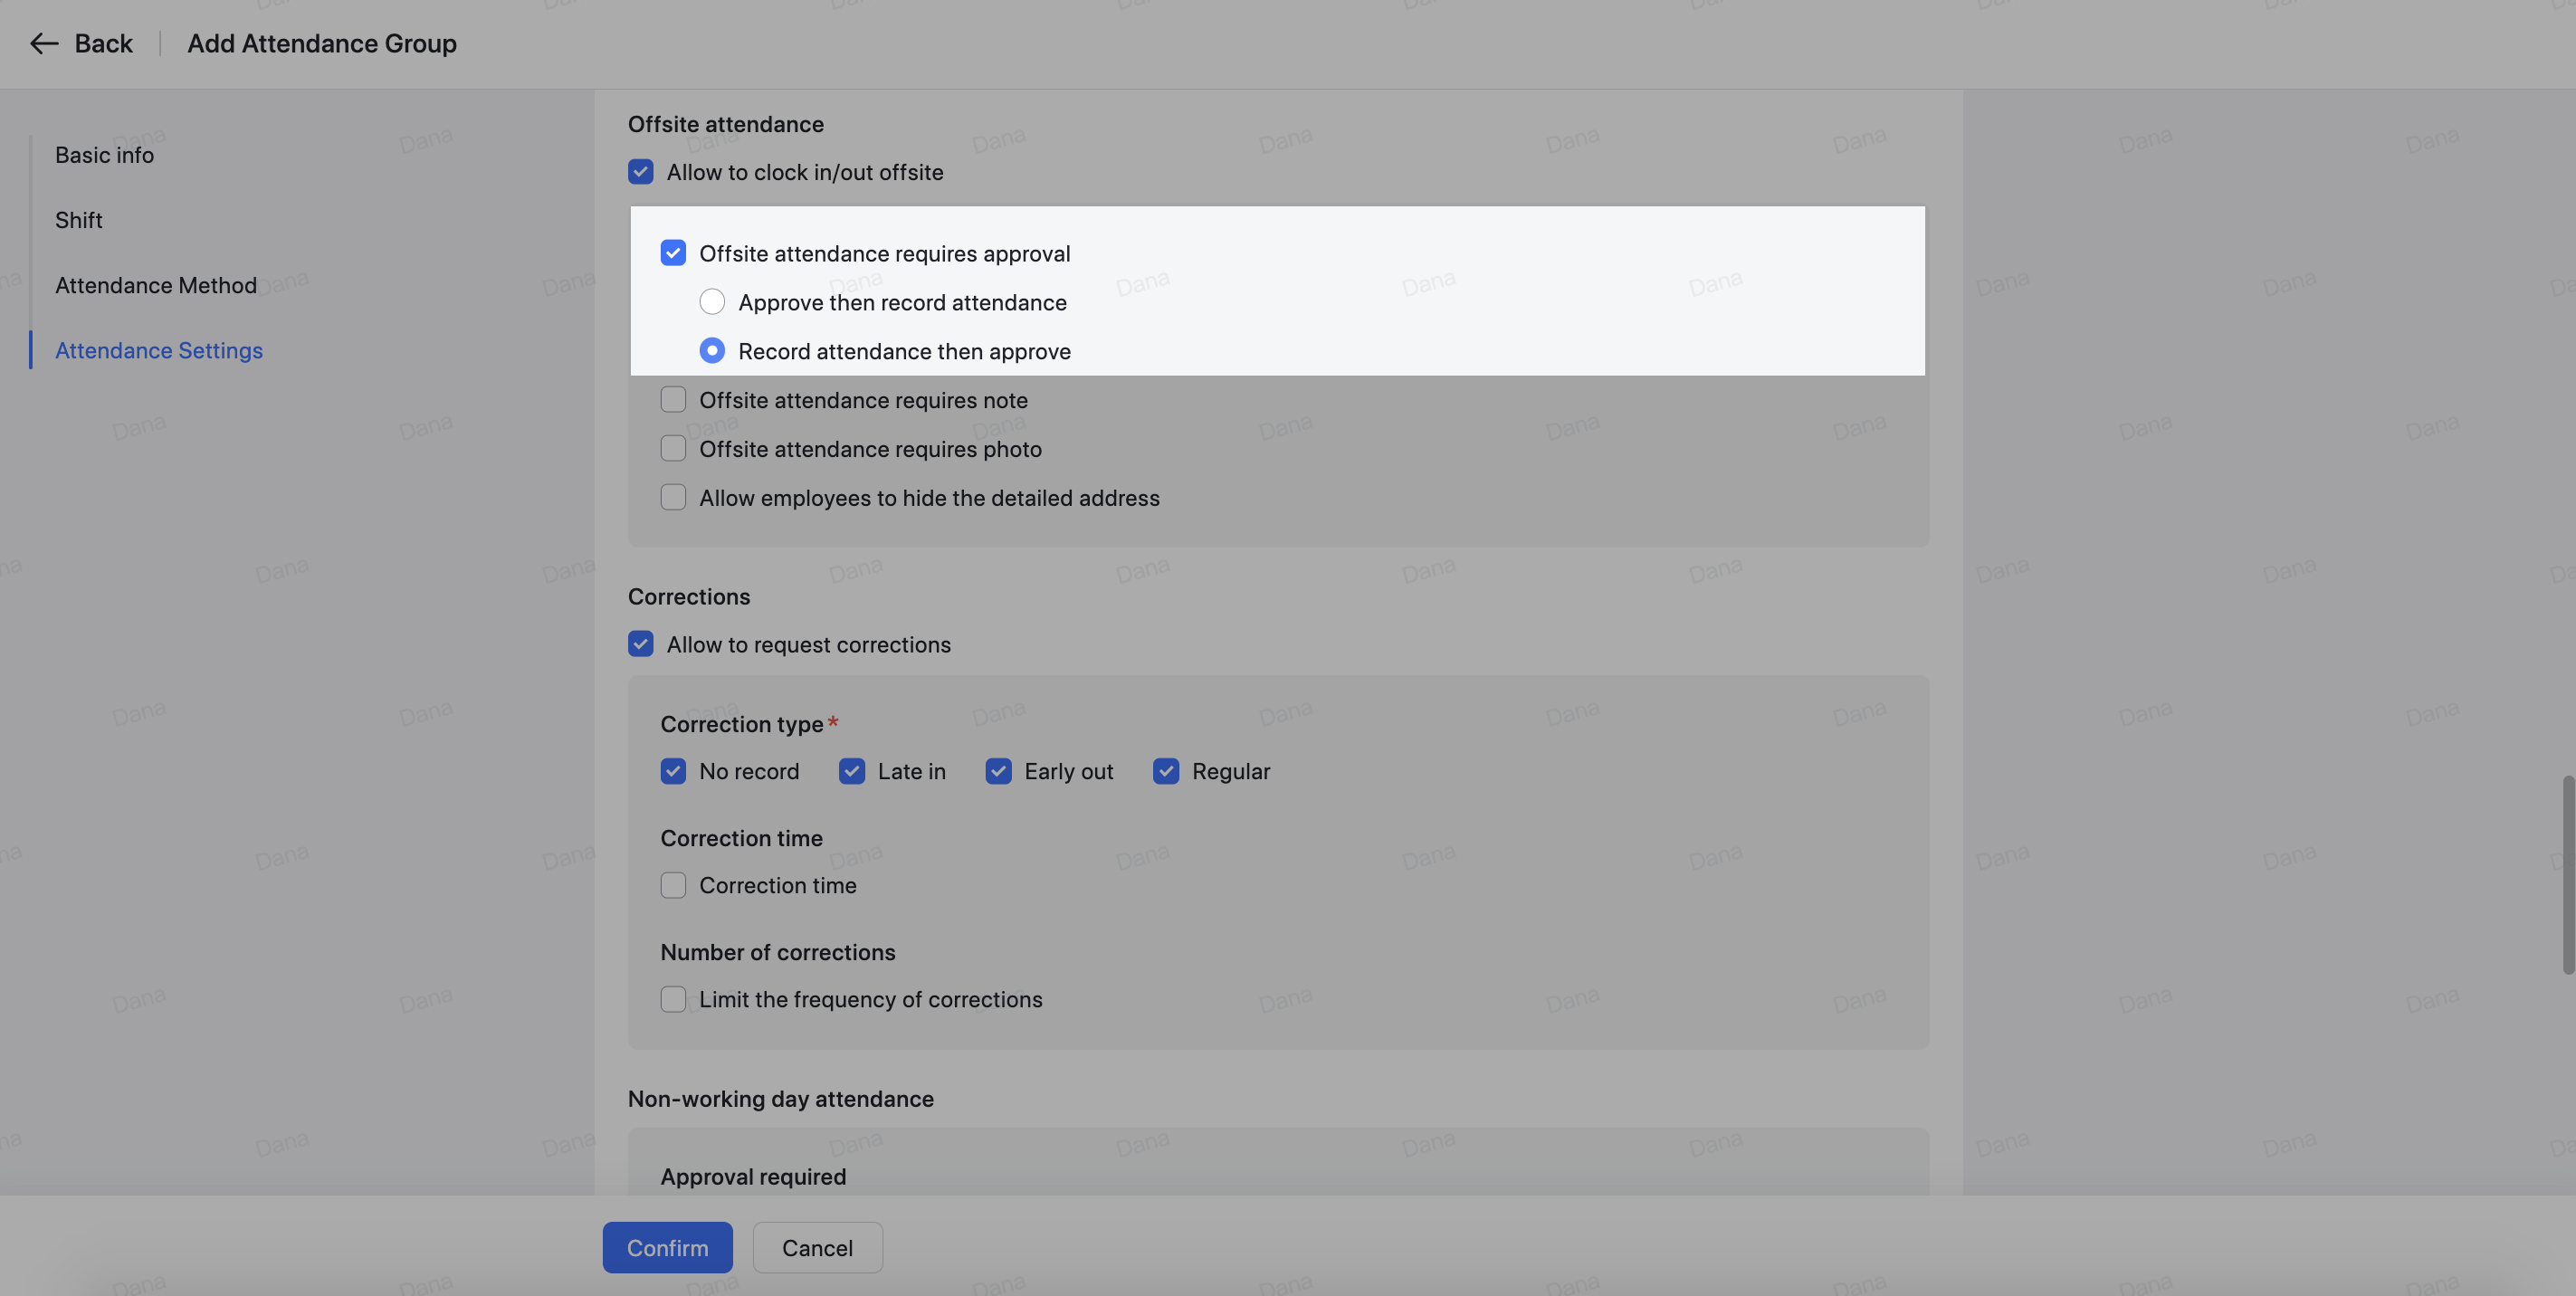Disable the Early out correction type
This screenshot has height=1296, width=2576.
pos(998,770)
